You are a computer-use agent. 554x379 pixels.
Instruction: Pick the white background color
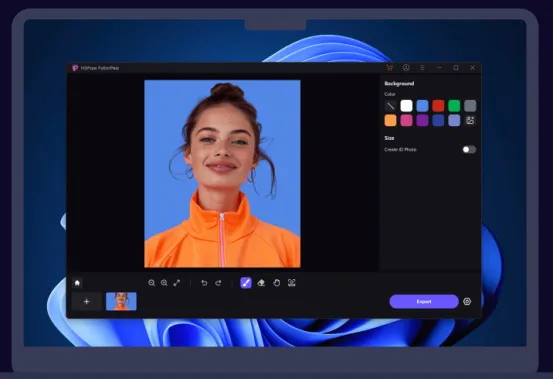click(406, 106)
